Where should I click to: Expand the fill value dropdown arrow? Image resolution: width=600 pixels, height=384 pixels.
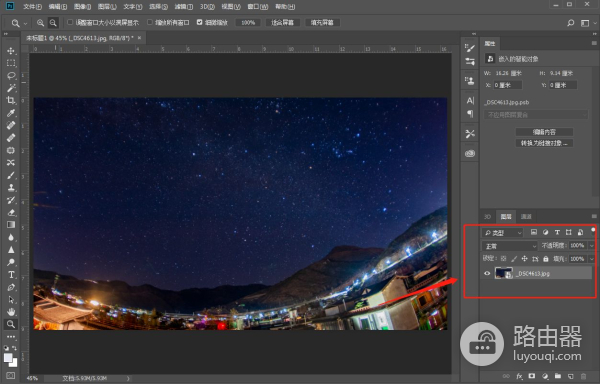pyautogui.click(x=592, y=259)
